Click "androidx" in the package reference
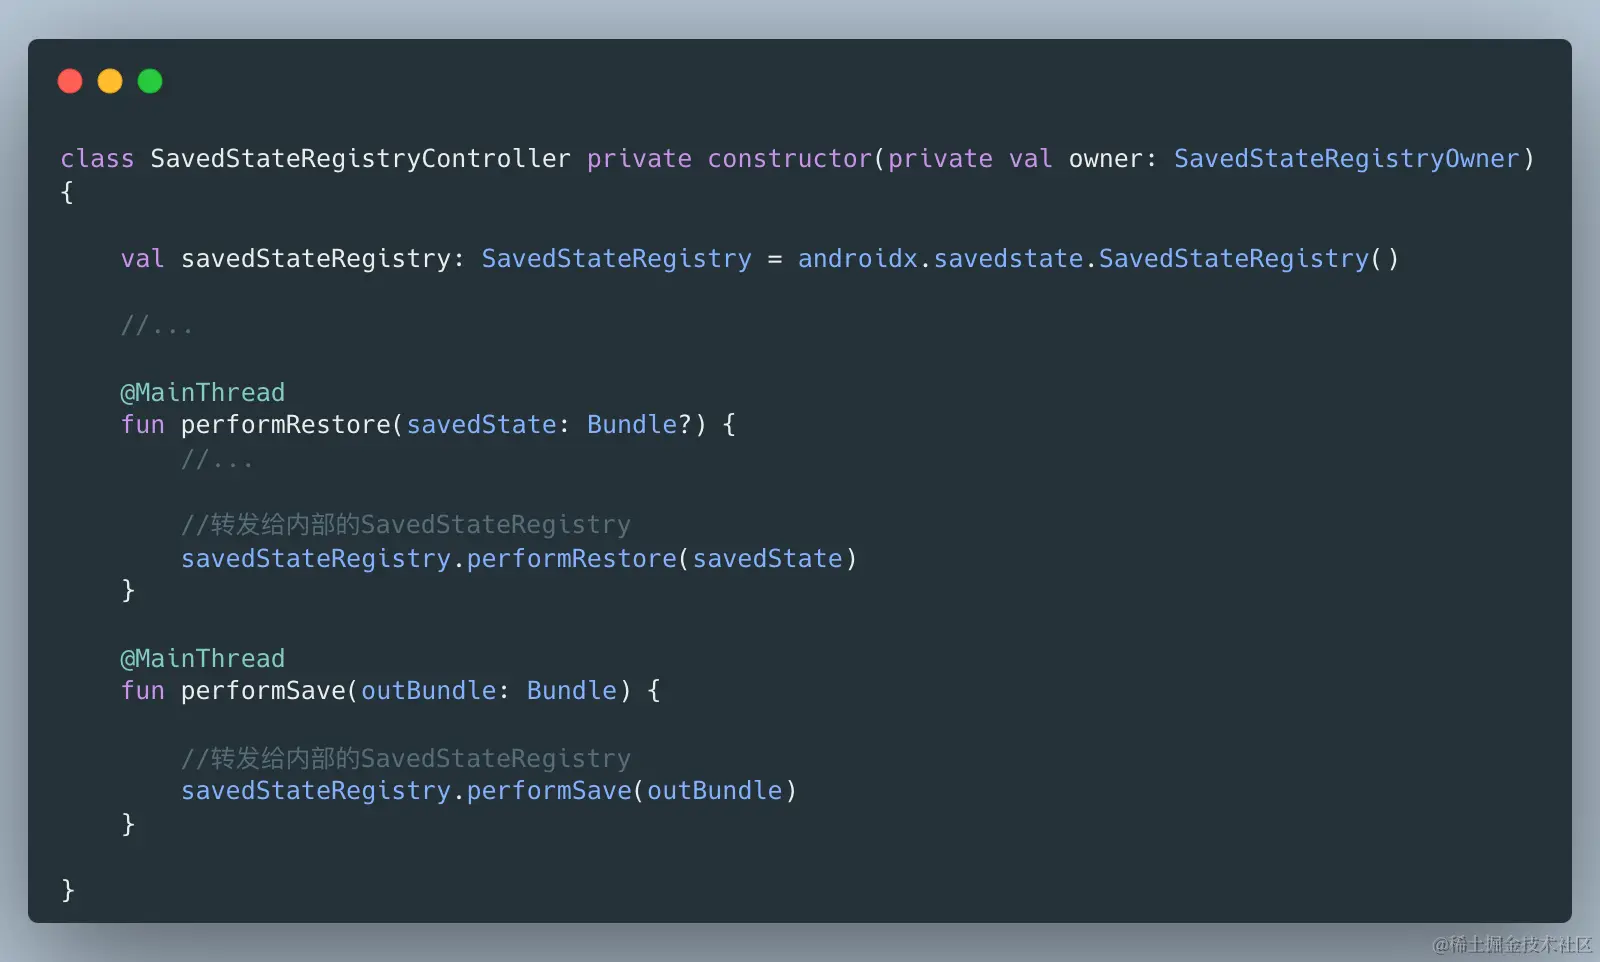Image resolution: width=1600 pixels, height=962 pixels. [857, 259]
